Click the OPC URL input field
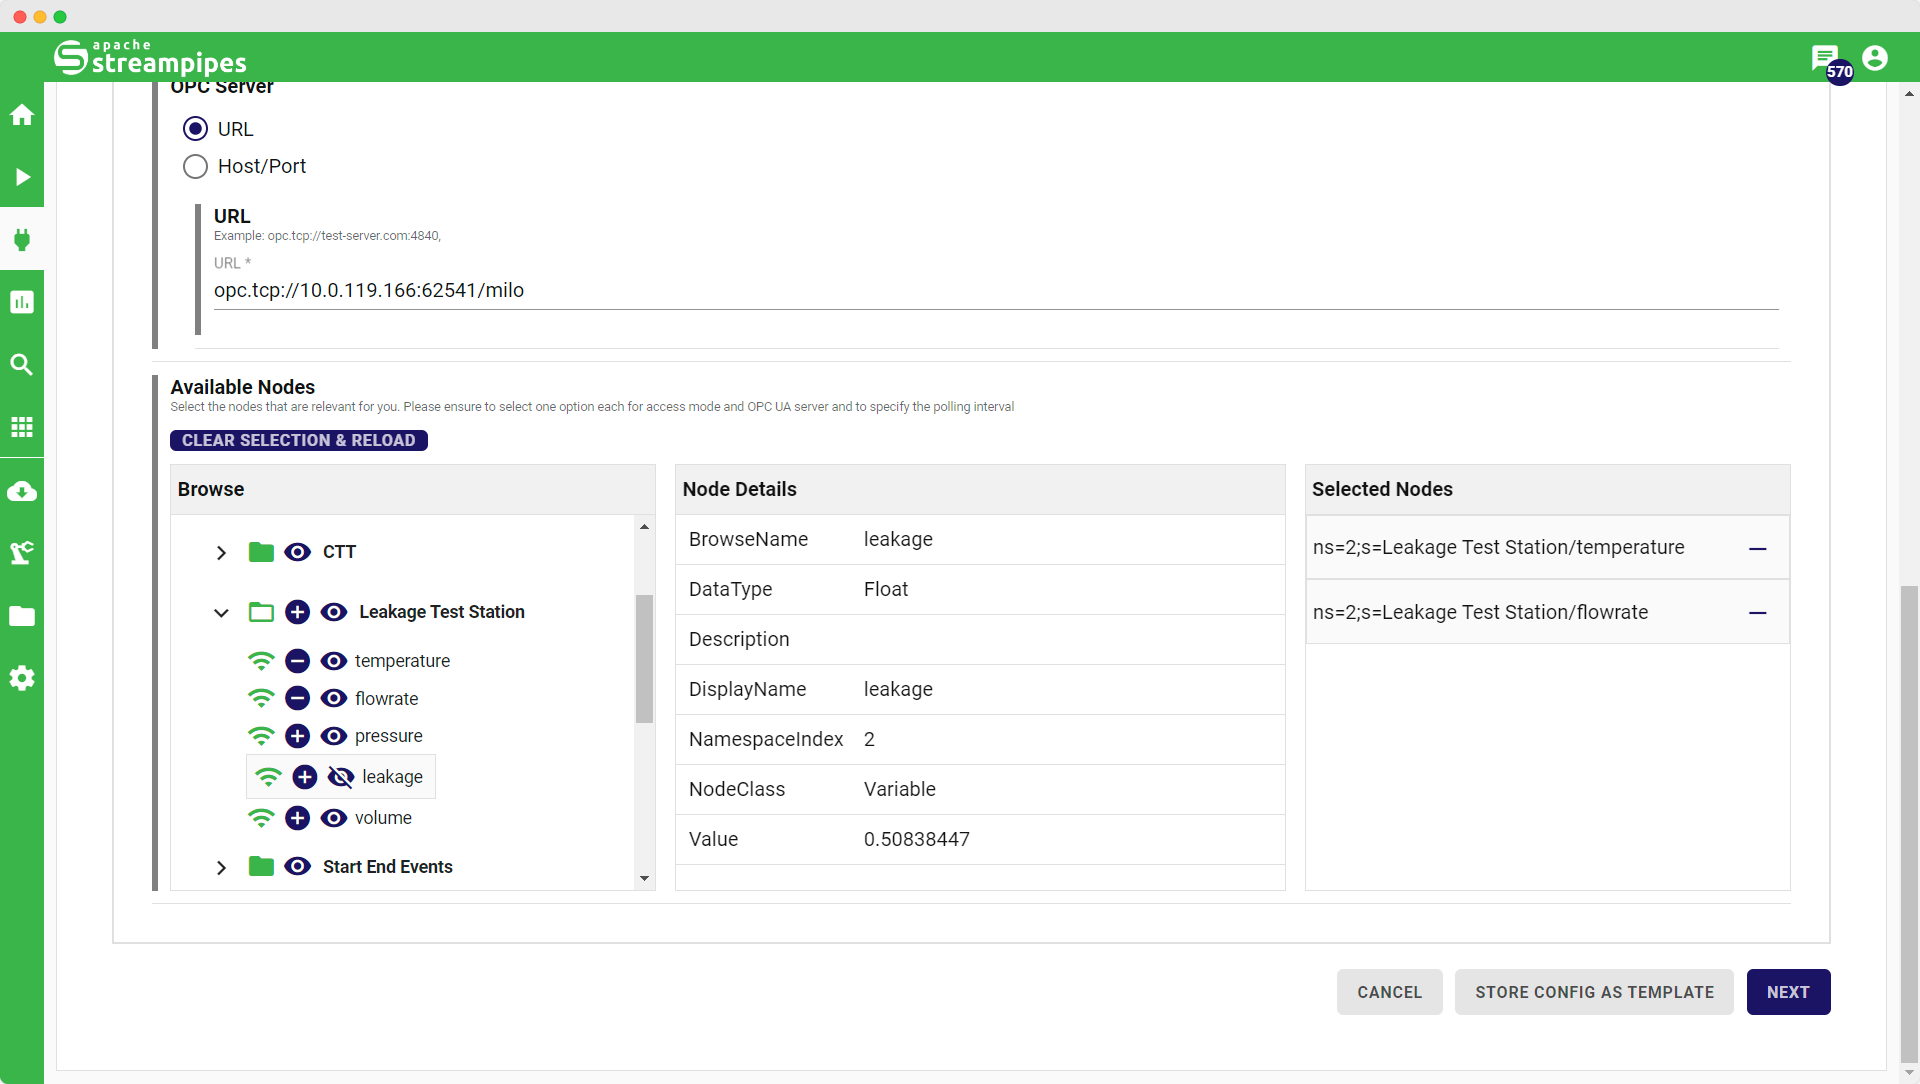 [994, 290]
